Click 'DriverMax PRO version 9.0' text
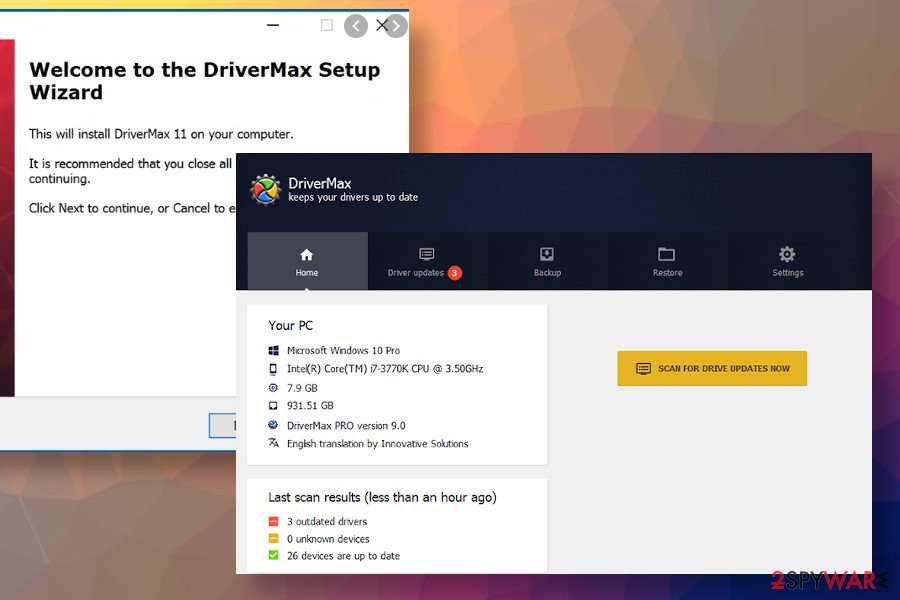 point(346,425)
